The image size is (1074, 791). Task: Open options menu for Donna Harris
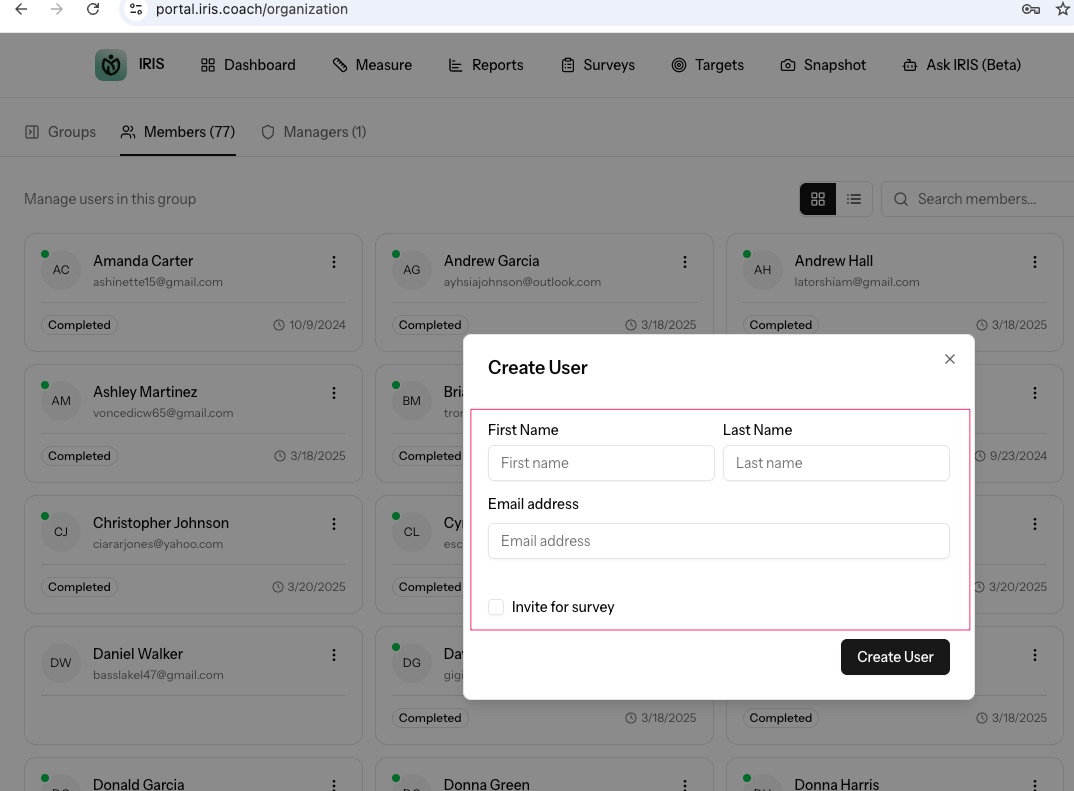1035,785
